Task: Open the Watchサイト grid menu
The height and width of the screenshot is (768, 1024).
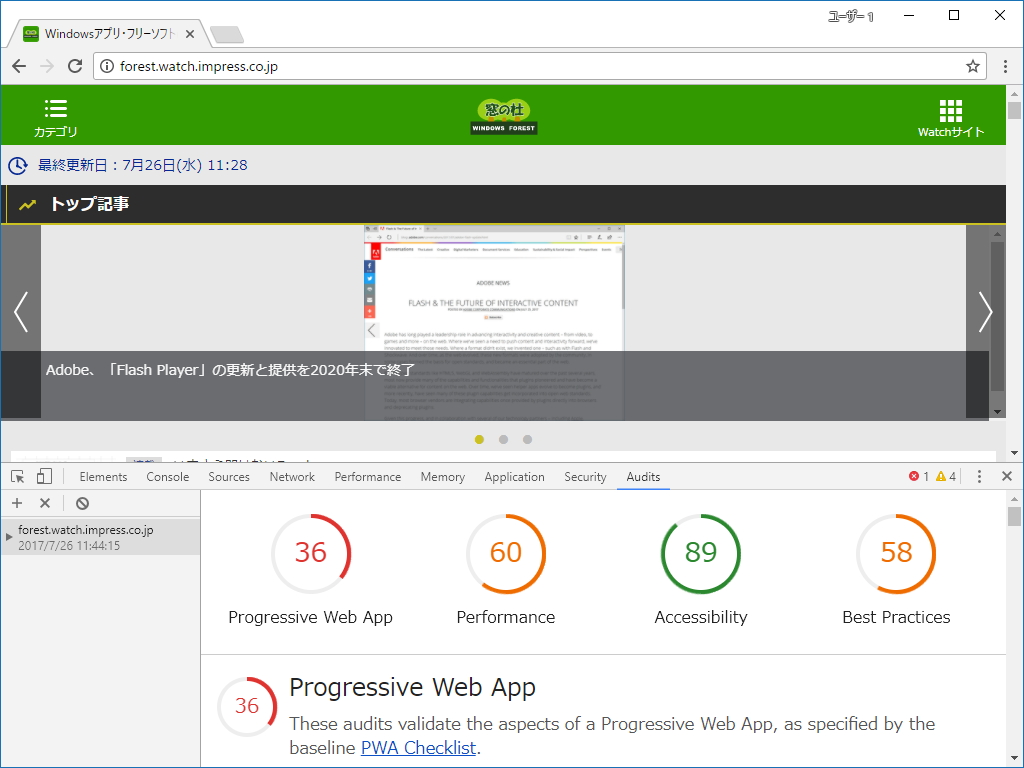Action: [949, 114]
